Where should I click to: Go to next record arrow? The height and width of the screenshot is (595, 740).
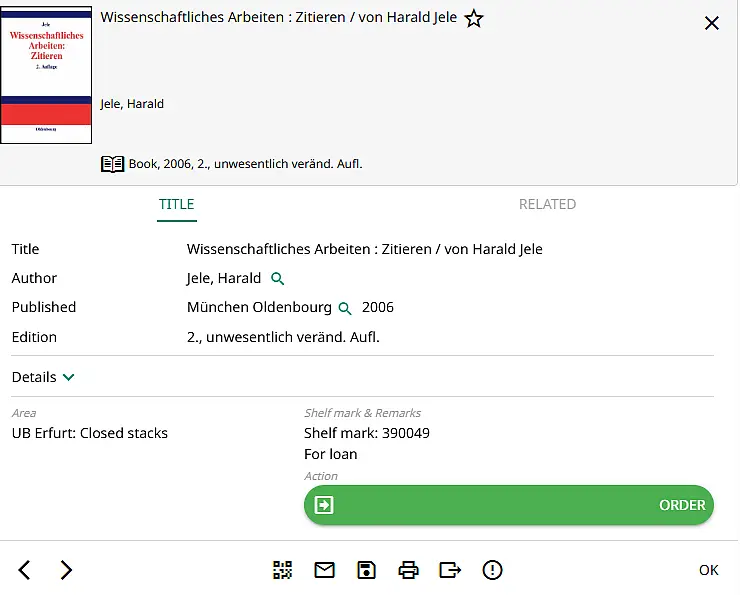66,570
